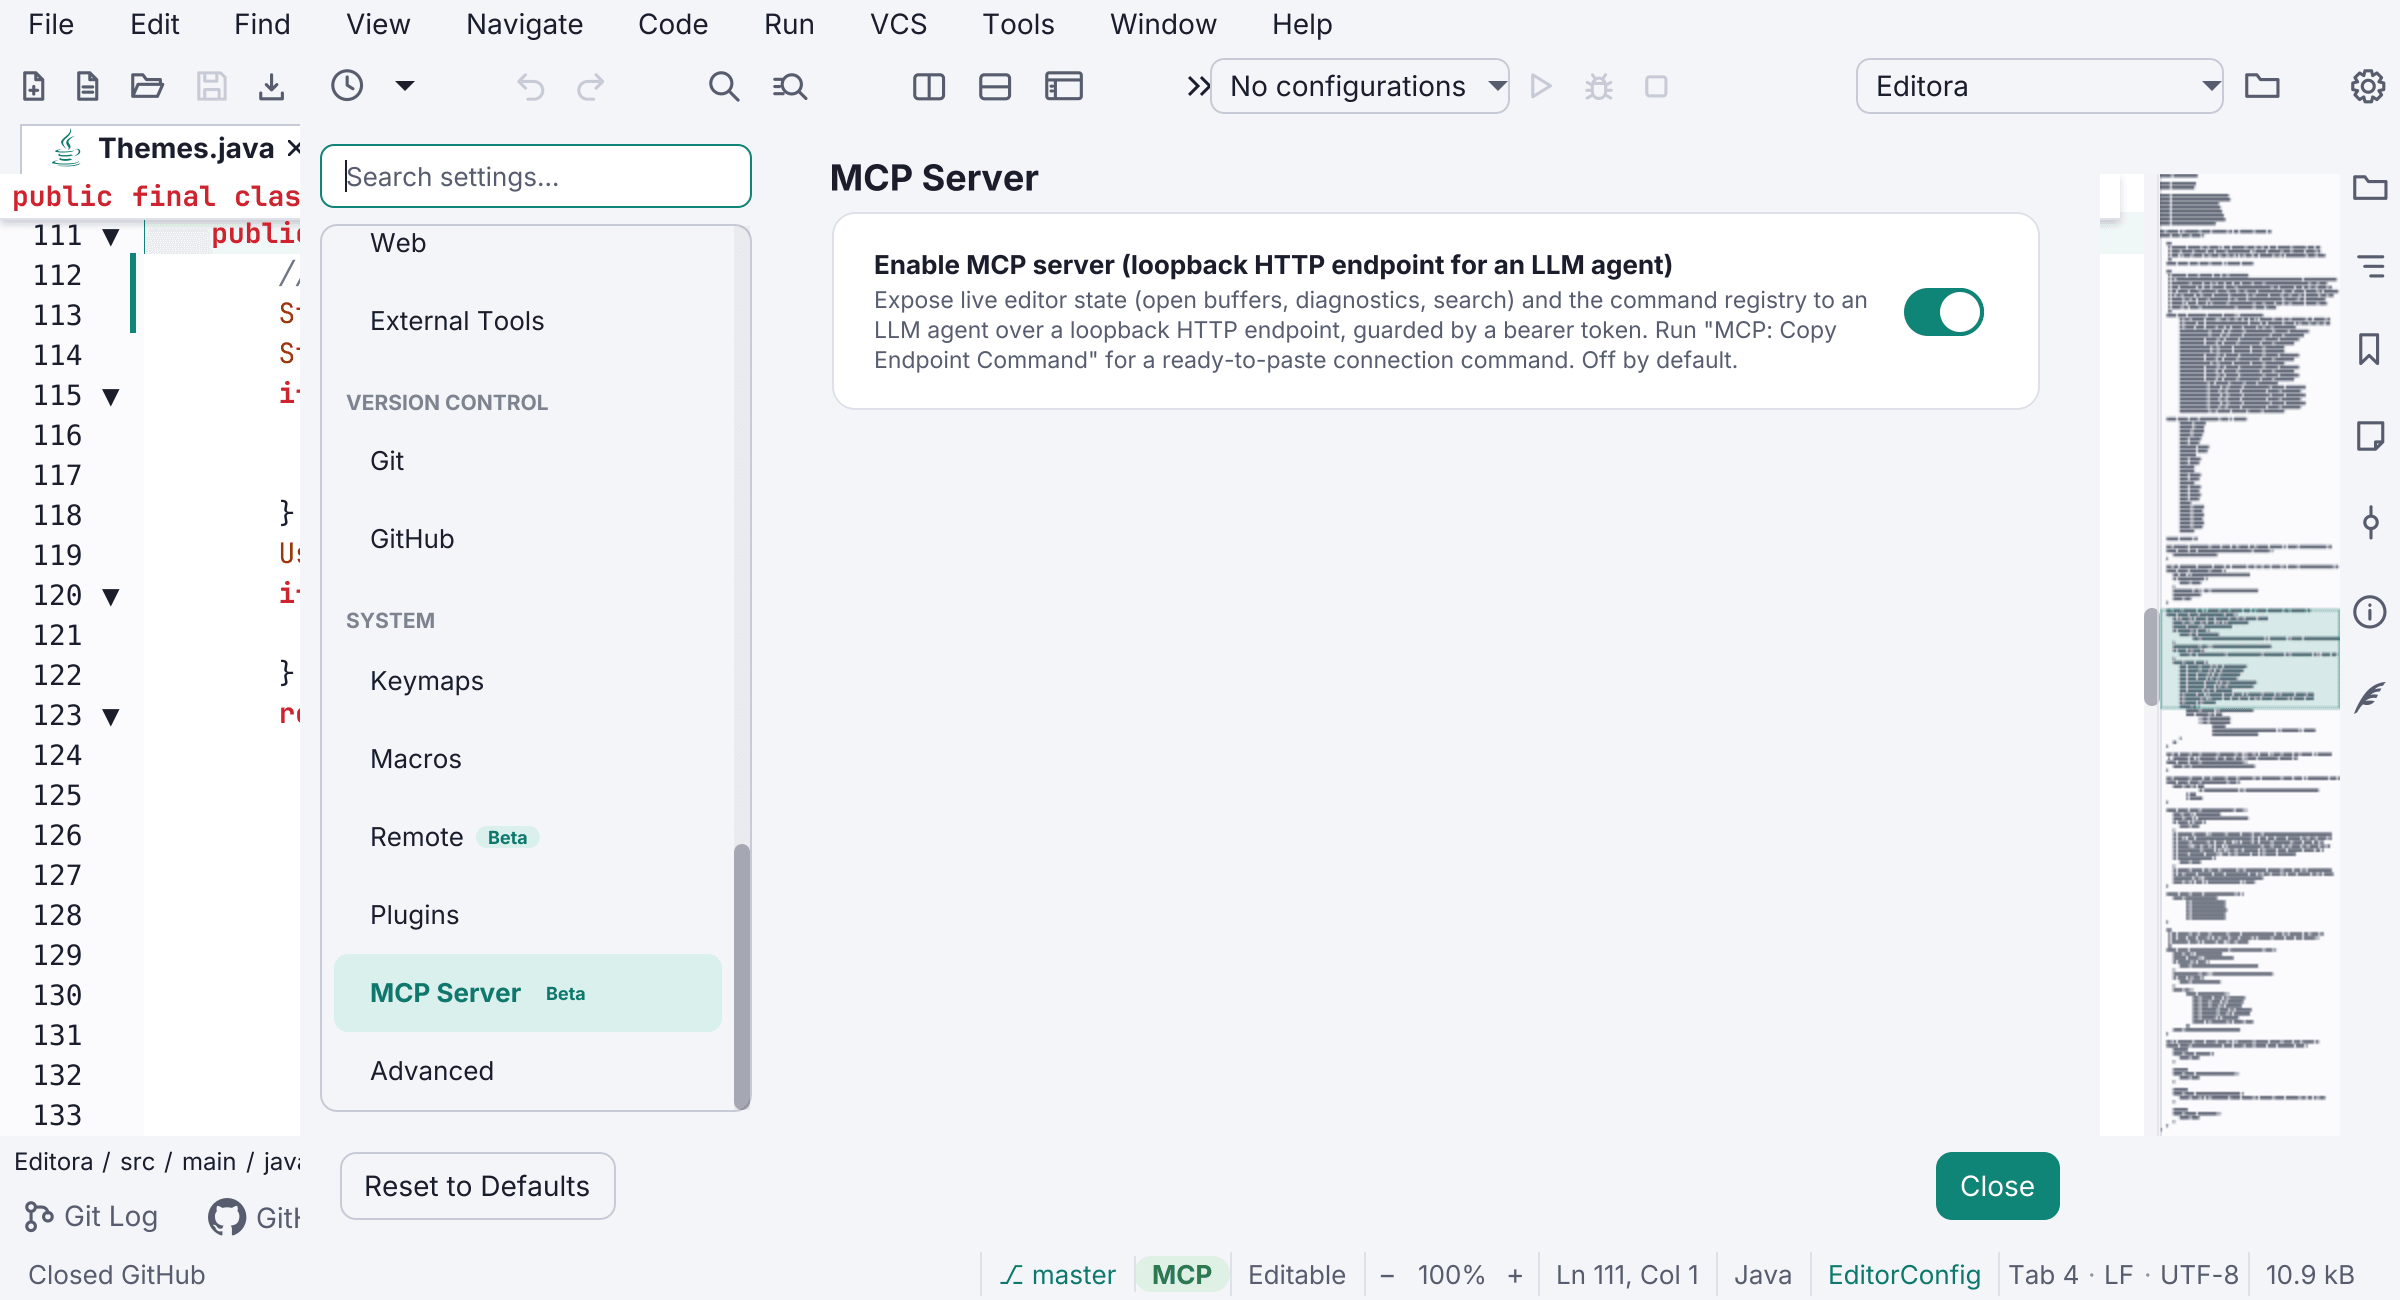2400x1300 pixels.
Task: Click the info circle icon in sidebar
Action: tap(2369, 611)
